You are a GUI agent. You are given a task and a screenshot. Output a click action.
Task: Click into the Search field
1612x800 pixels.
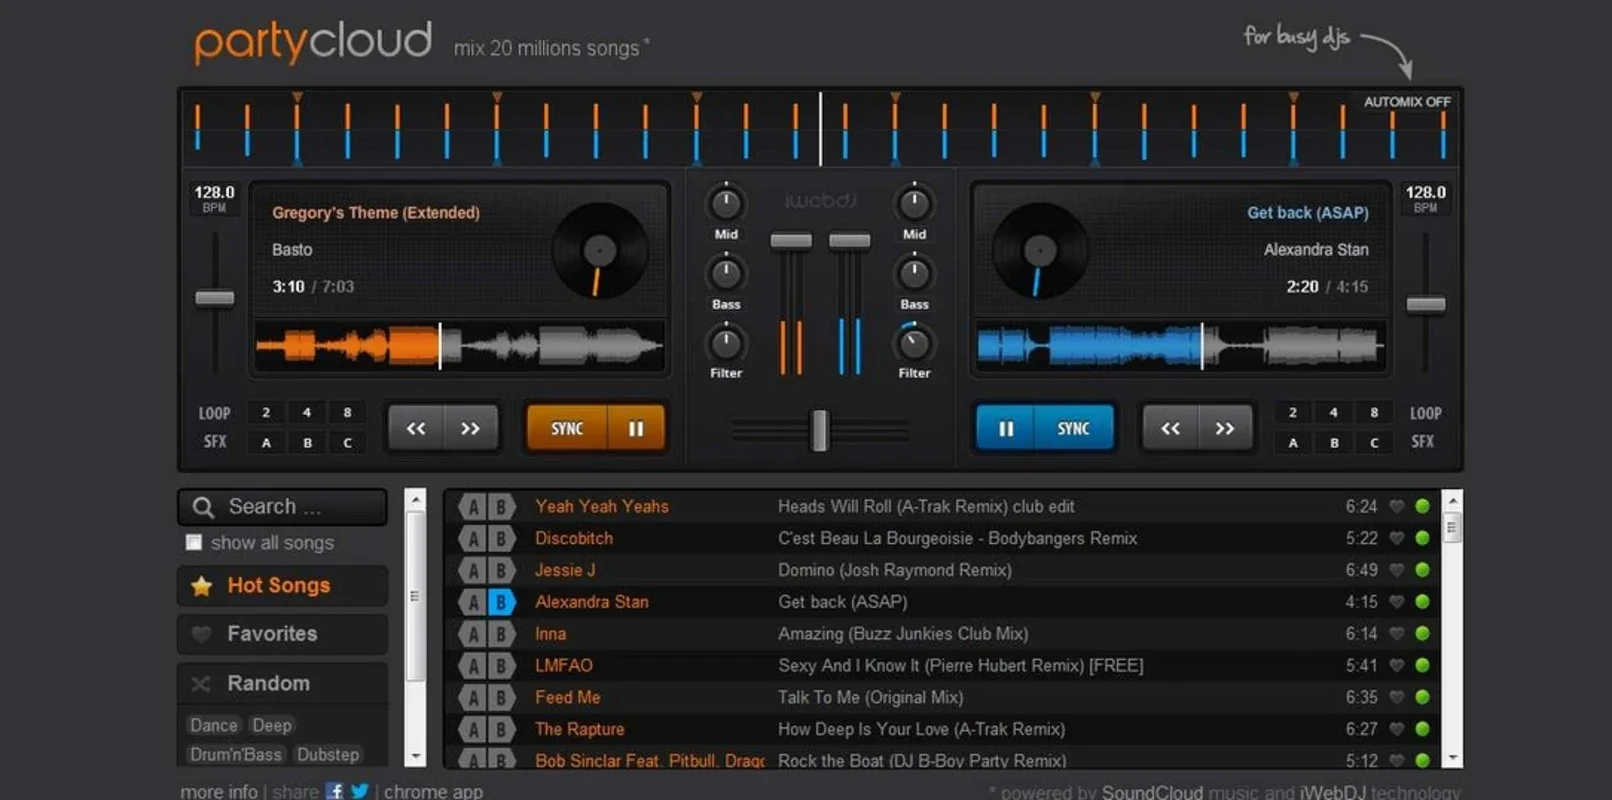(283, 507)
